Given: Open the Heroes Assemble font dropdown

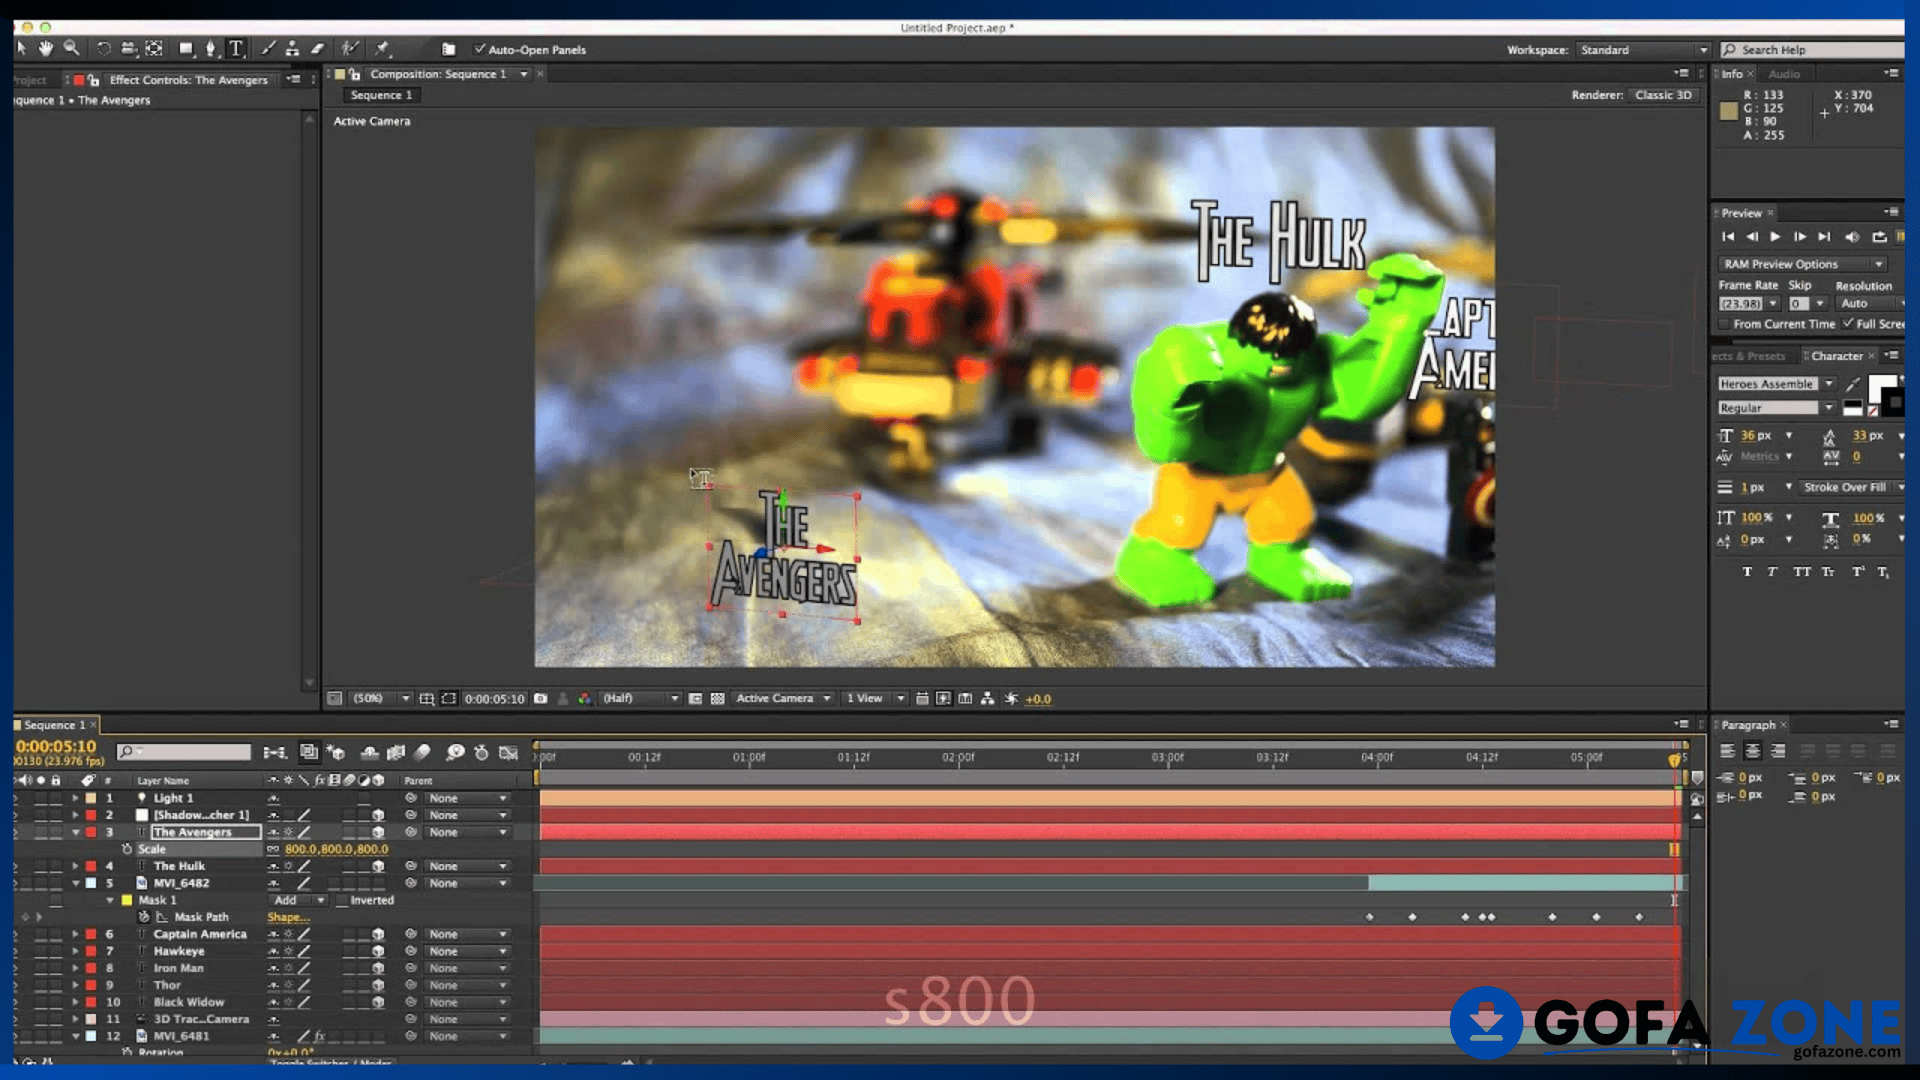Looking at the screenshot, I should click(1776, 384).
